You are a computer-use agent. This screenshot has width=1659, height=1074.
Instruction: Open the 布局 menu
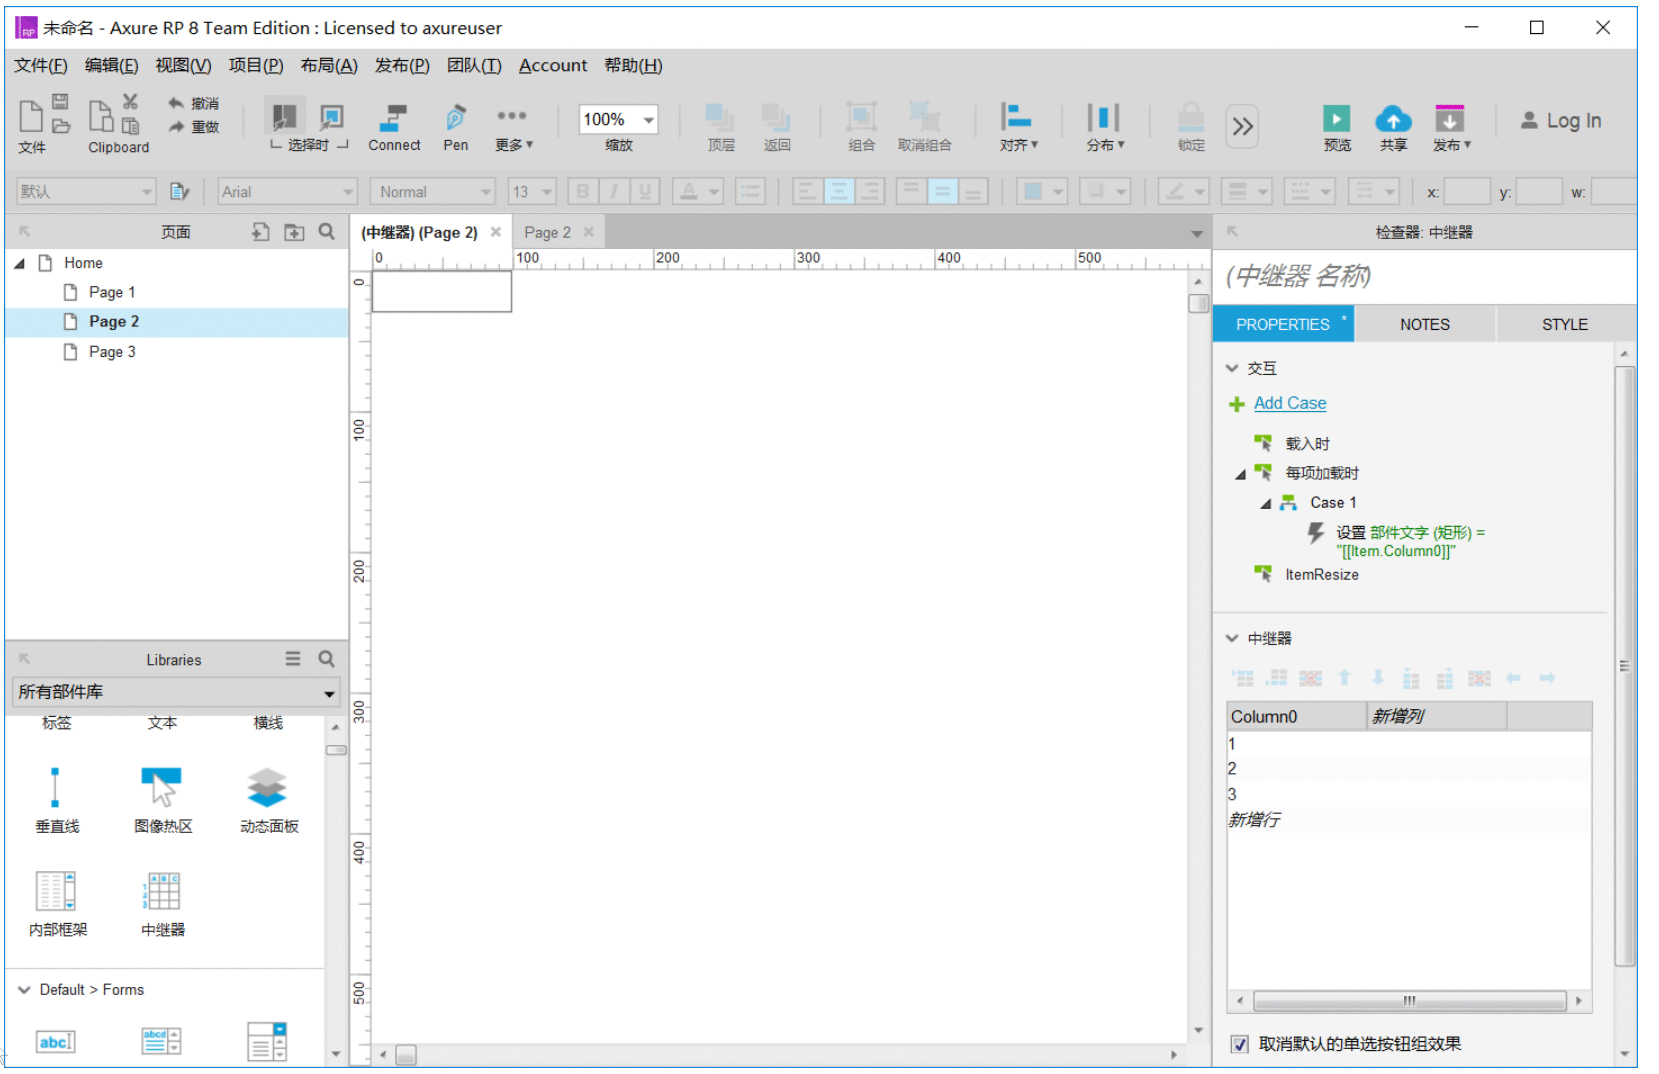pos(329,65)
